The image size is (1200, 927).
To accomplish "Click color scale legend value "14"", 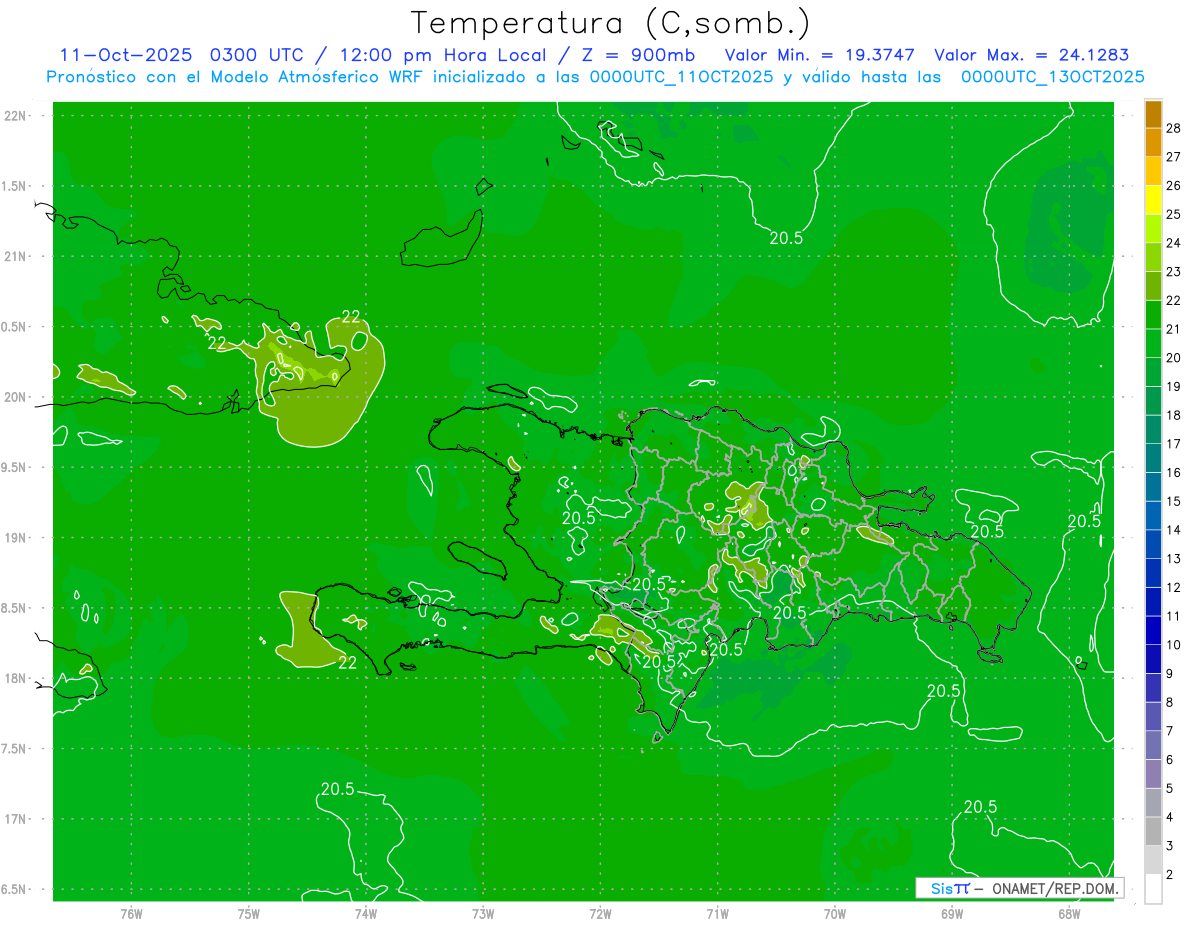I will [x=1174, y=529].
